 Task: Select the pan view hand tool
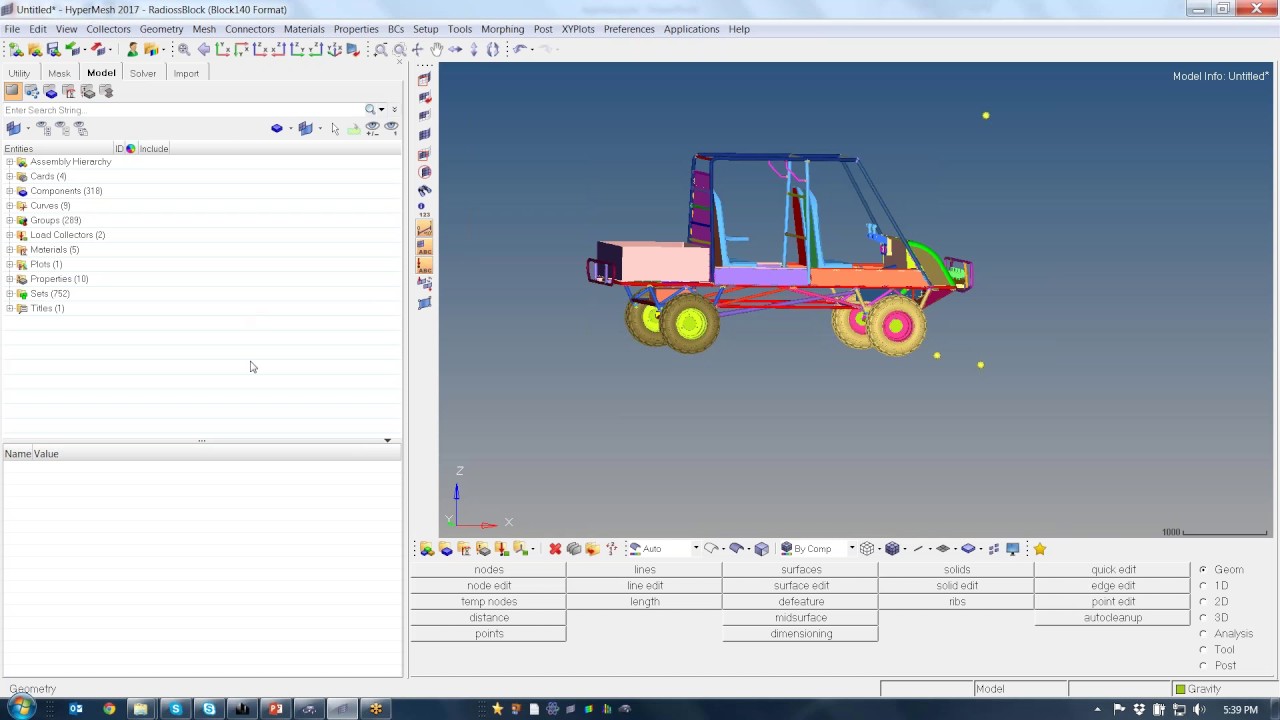click(x=436, y=50)
